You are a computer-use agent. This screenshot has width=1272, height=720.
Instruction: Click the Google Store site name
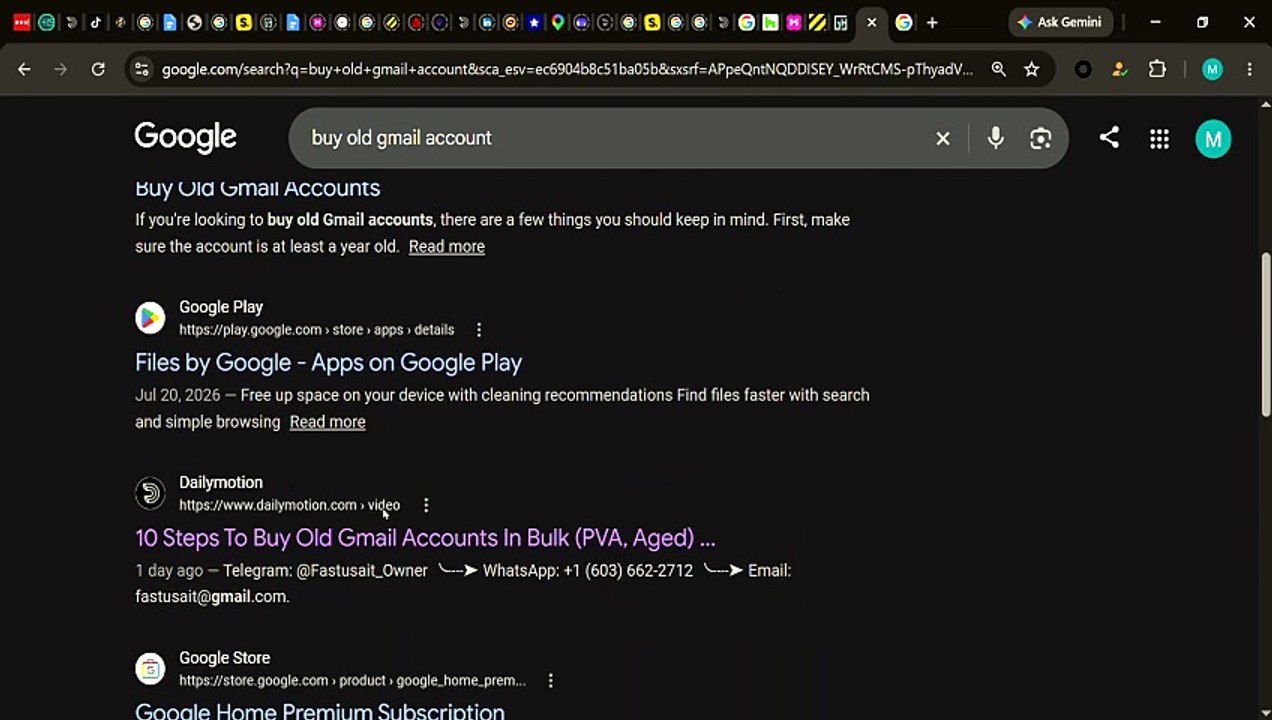224,658
